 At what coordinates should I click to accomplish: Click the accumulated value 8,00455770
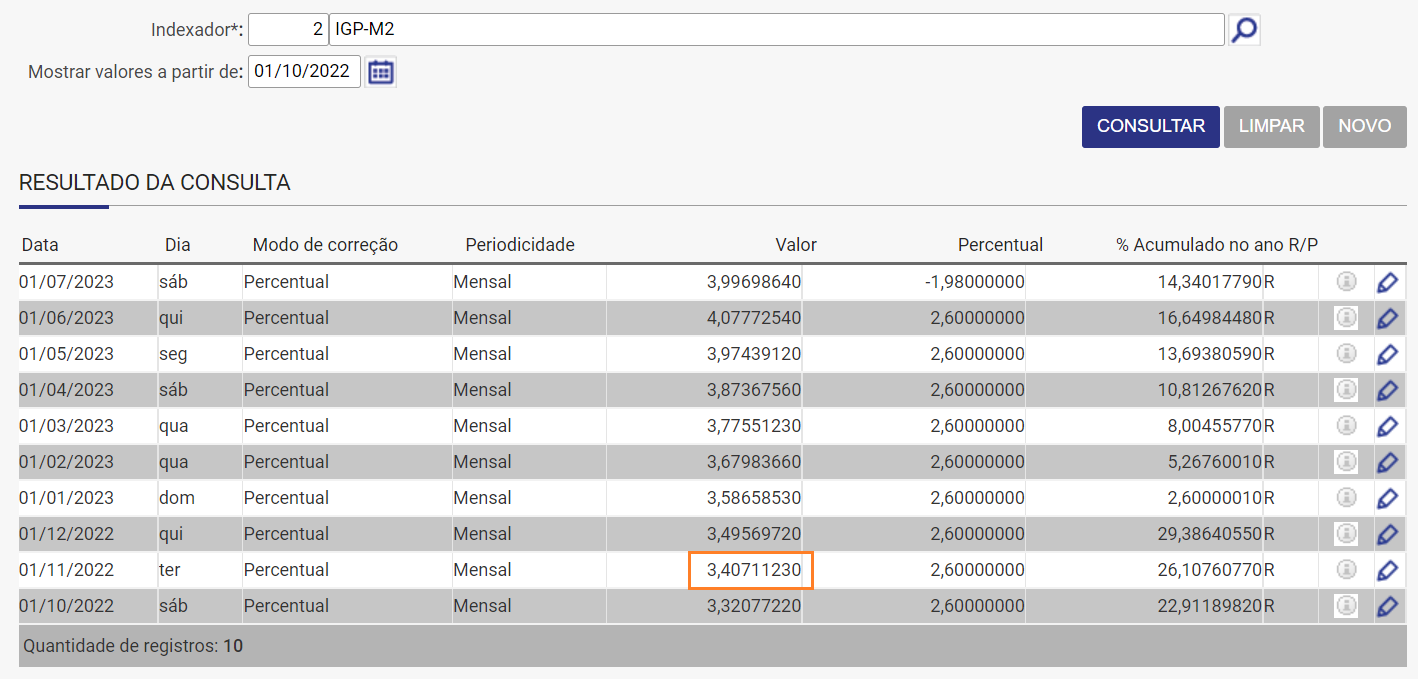(x=1215, y=426)
